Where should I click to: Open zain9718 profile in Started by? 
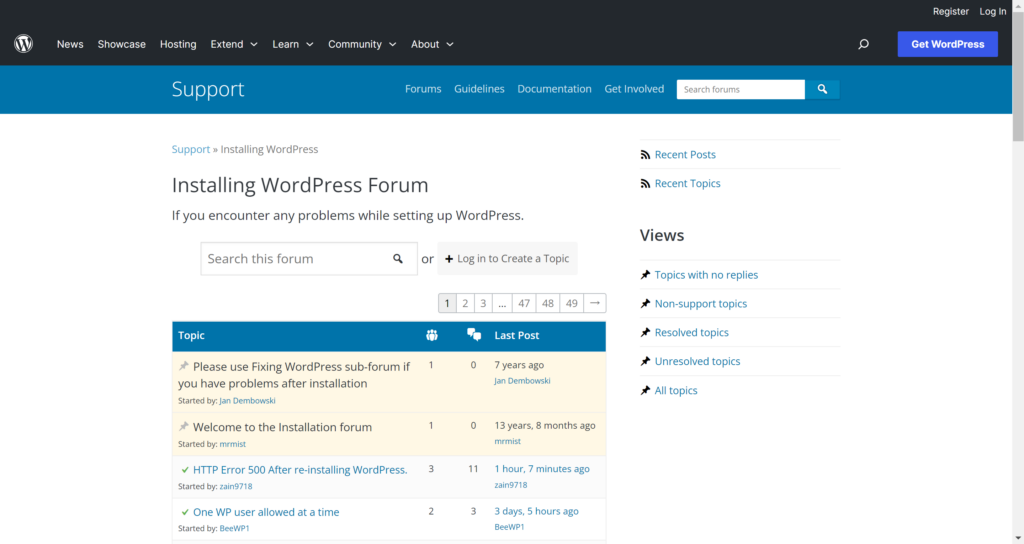(236, 487)
